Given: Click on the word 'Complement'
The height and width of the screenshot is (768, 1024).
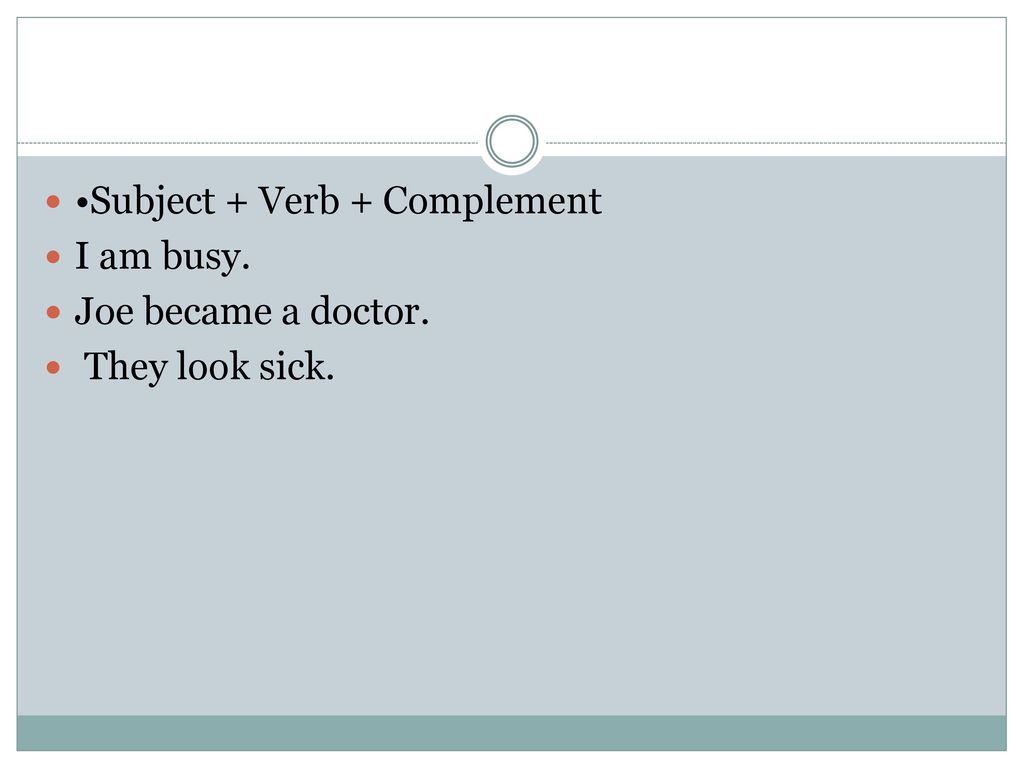Looking at the screenshot, I should pos(492,202).
